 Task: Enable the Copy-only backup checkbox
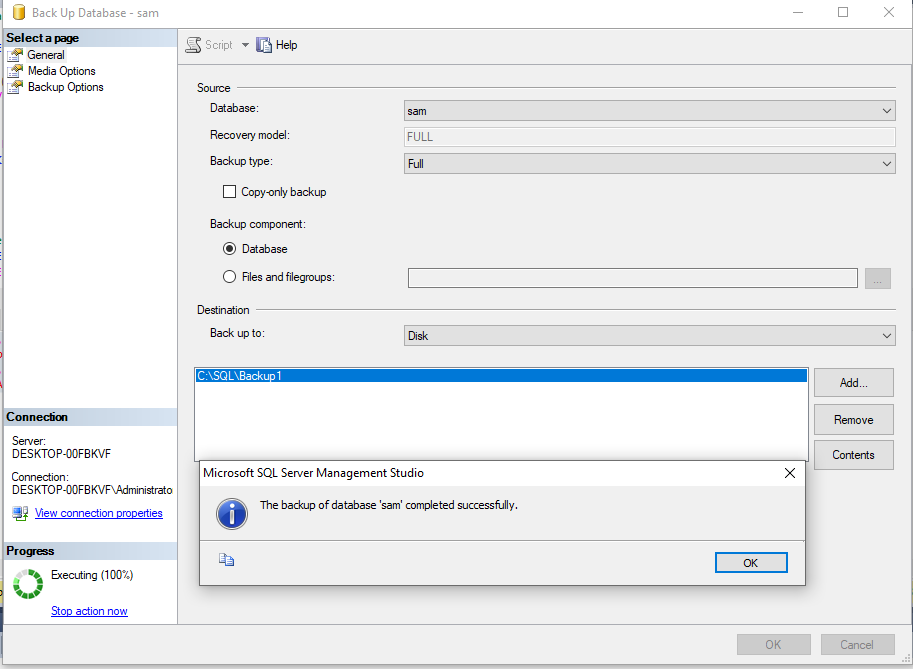tap(229, 192)
